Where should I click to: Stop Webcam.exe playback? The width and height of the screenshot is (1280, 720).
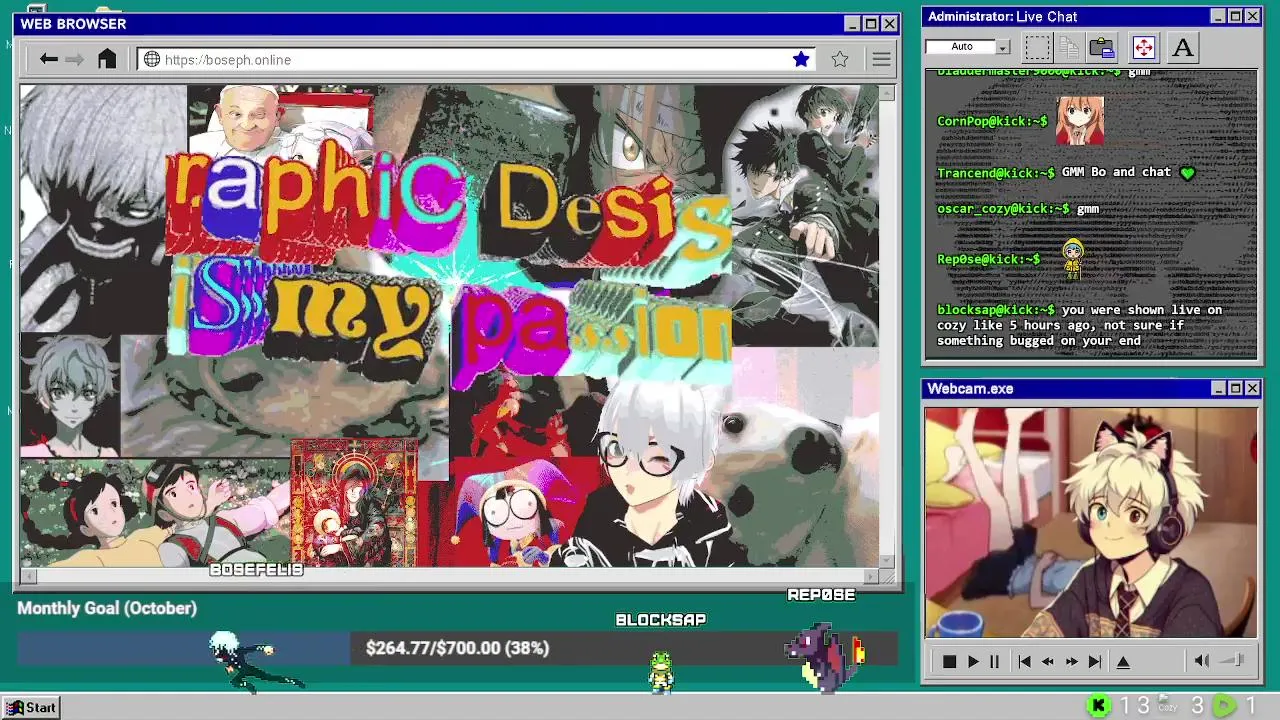(949, 661)
